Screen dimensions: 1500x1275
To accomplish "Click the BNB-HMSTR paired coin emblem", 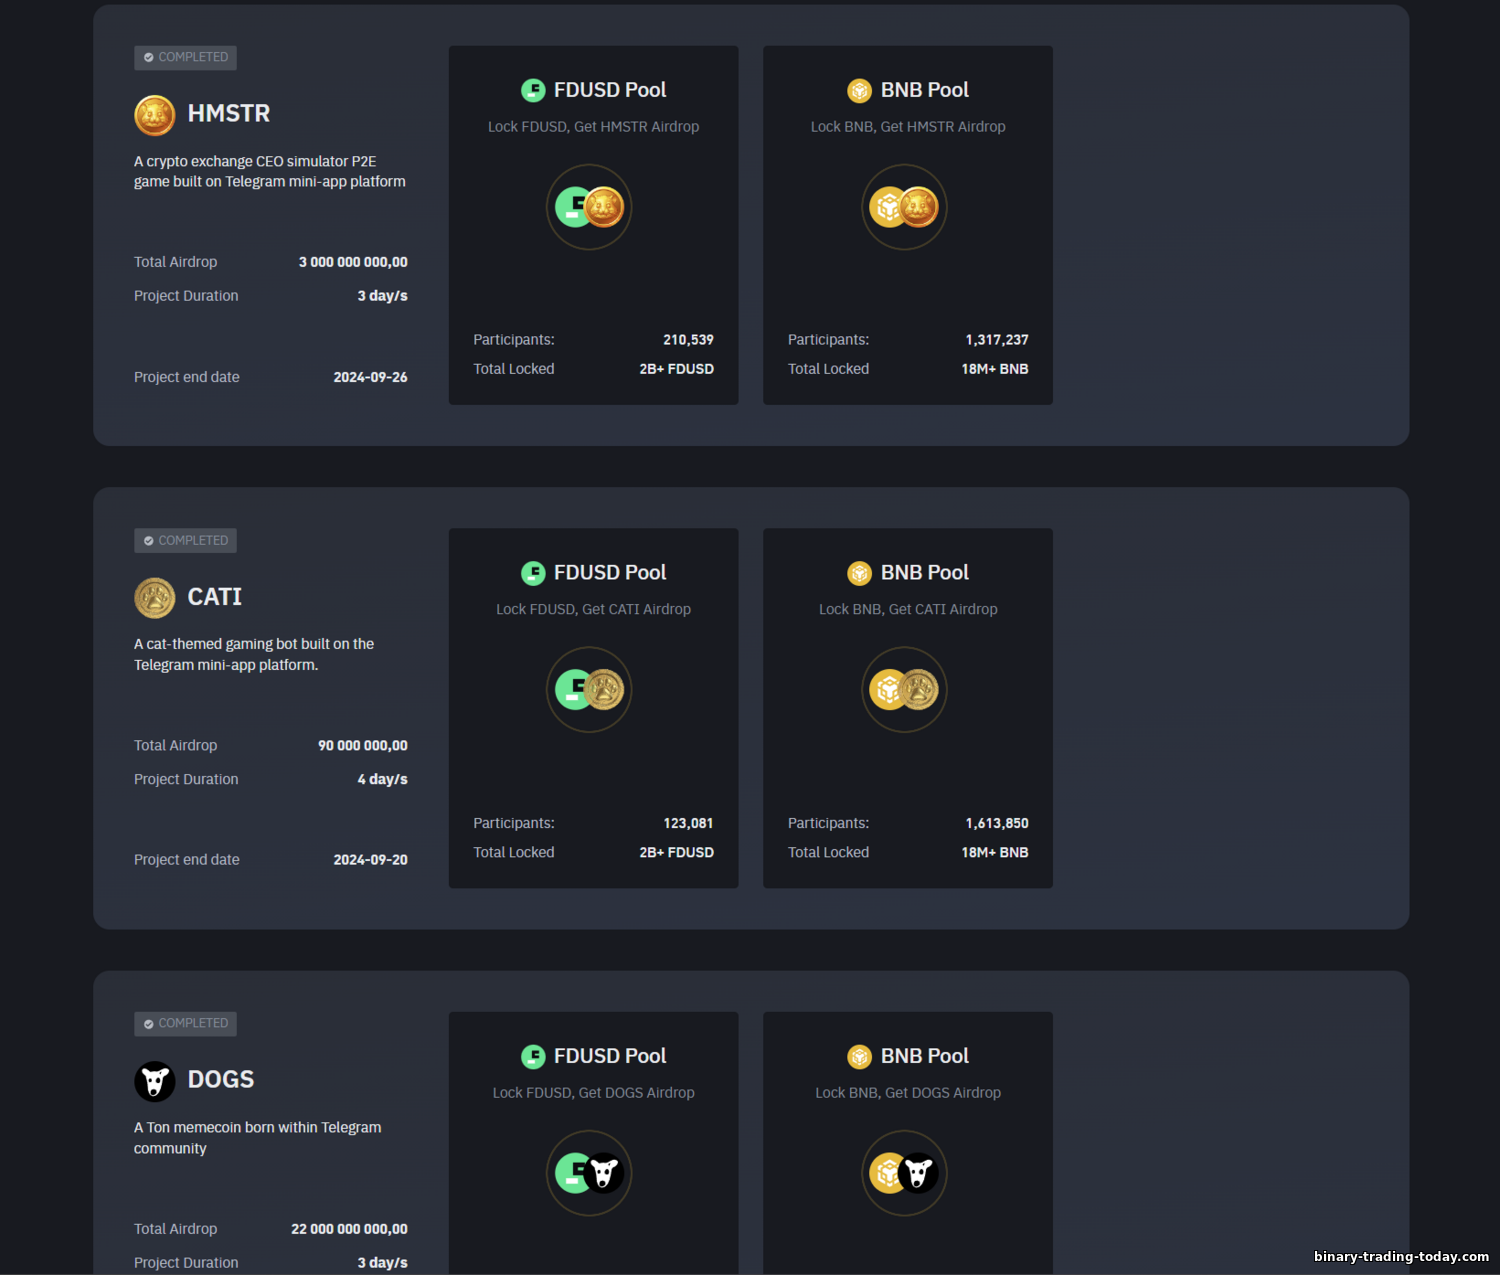I will pos(904,207).
